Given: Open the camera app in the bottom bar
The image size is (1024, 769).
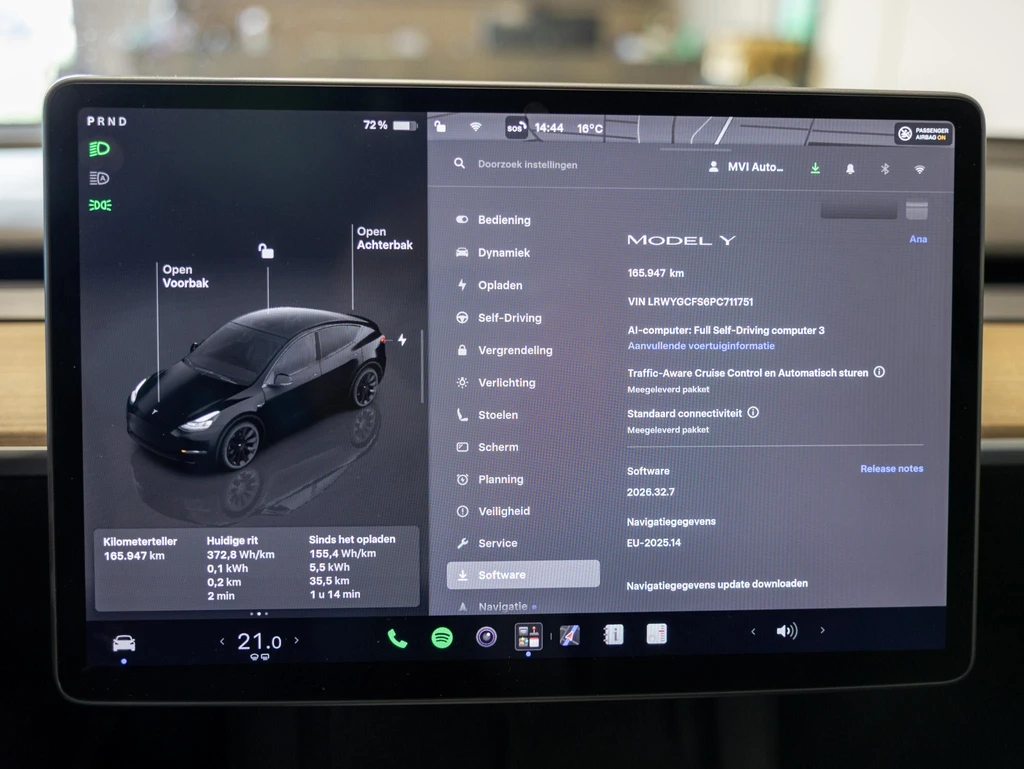Looking at the screenshot, I should [x=486, y=636].
